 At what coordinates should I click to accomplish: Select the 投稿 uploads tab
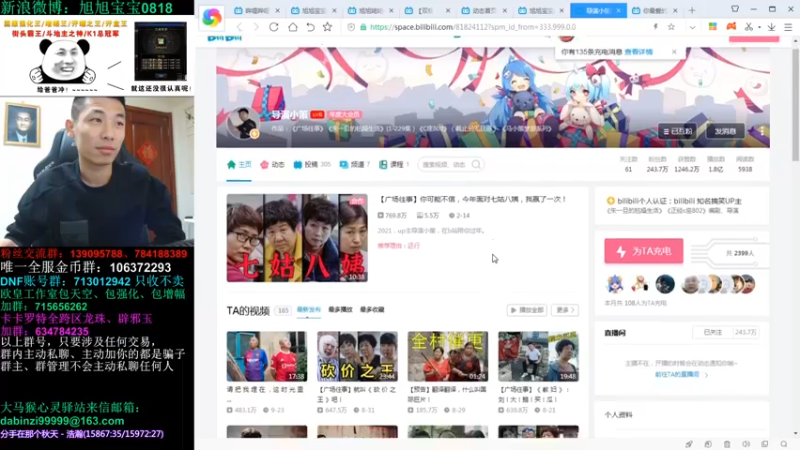(312, 164)
